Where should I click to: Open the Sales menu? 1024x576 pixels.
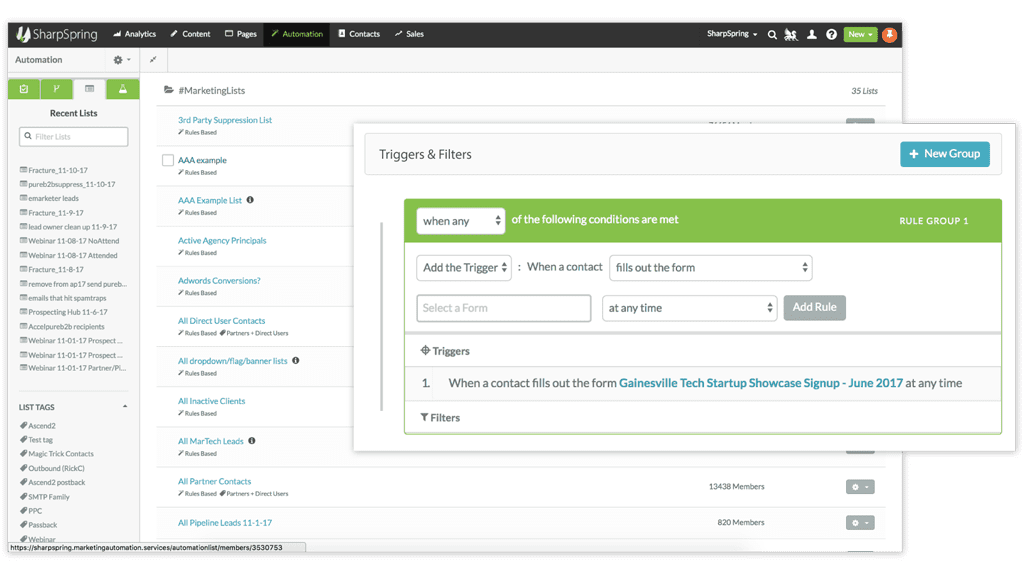(x=409, y=34)
